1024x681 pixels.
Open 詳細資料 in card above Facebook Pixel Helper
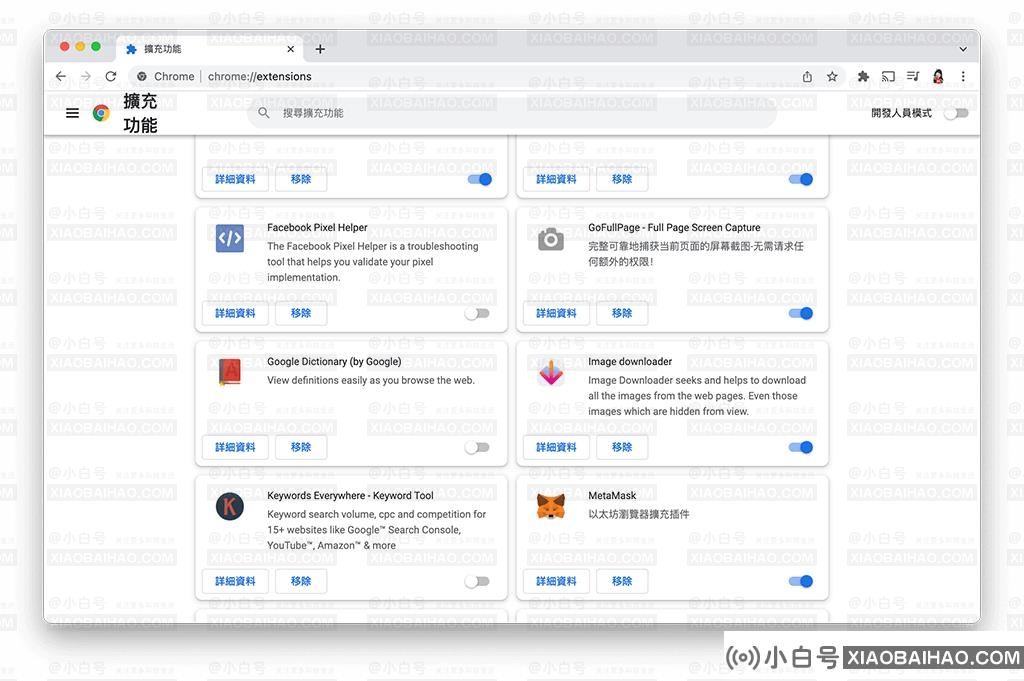235,179
